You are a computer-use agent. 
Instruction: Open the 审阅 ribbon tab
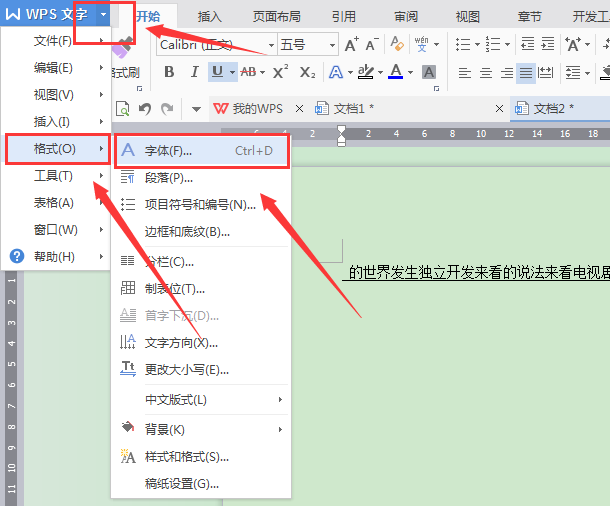[x=406, y=17]
